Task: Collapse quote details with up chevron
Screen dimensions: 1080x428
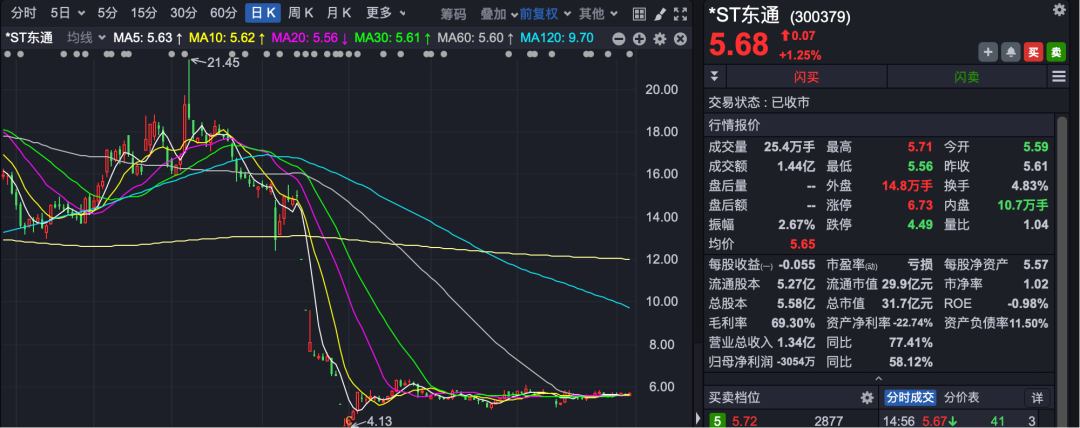Action: (879, 378)
